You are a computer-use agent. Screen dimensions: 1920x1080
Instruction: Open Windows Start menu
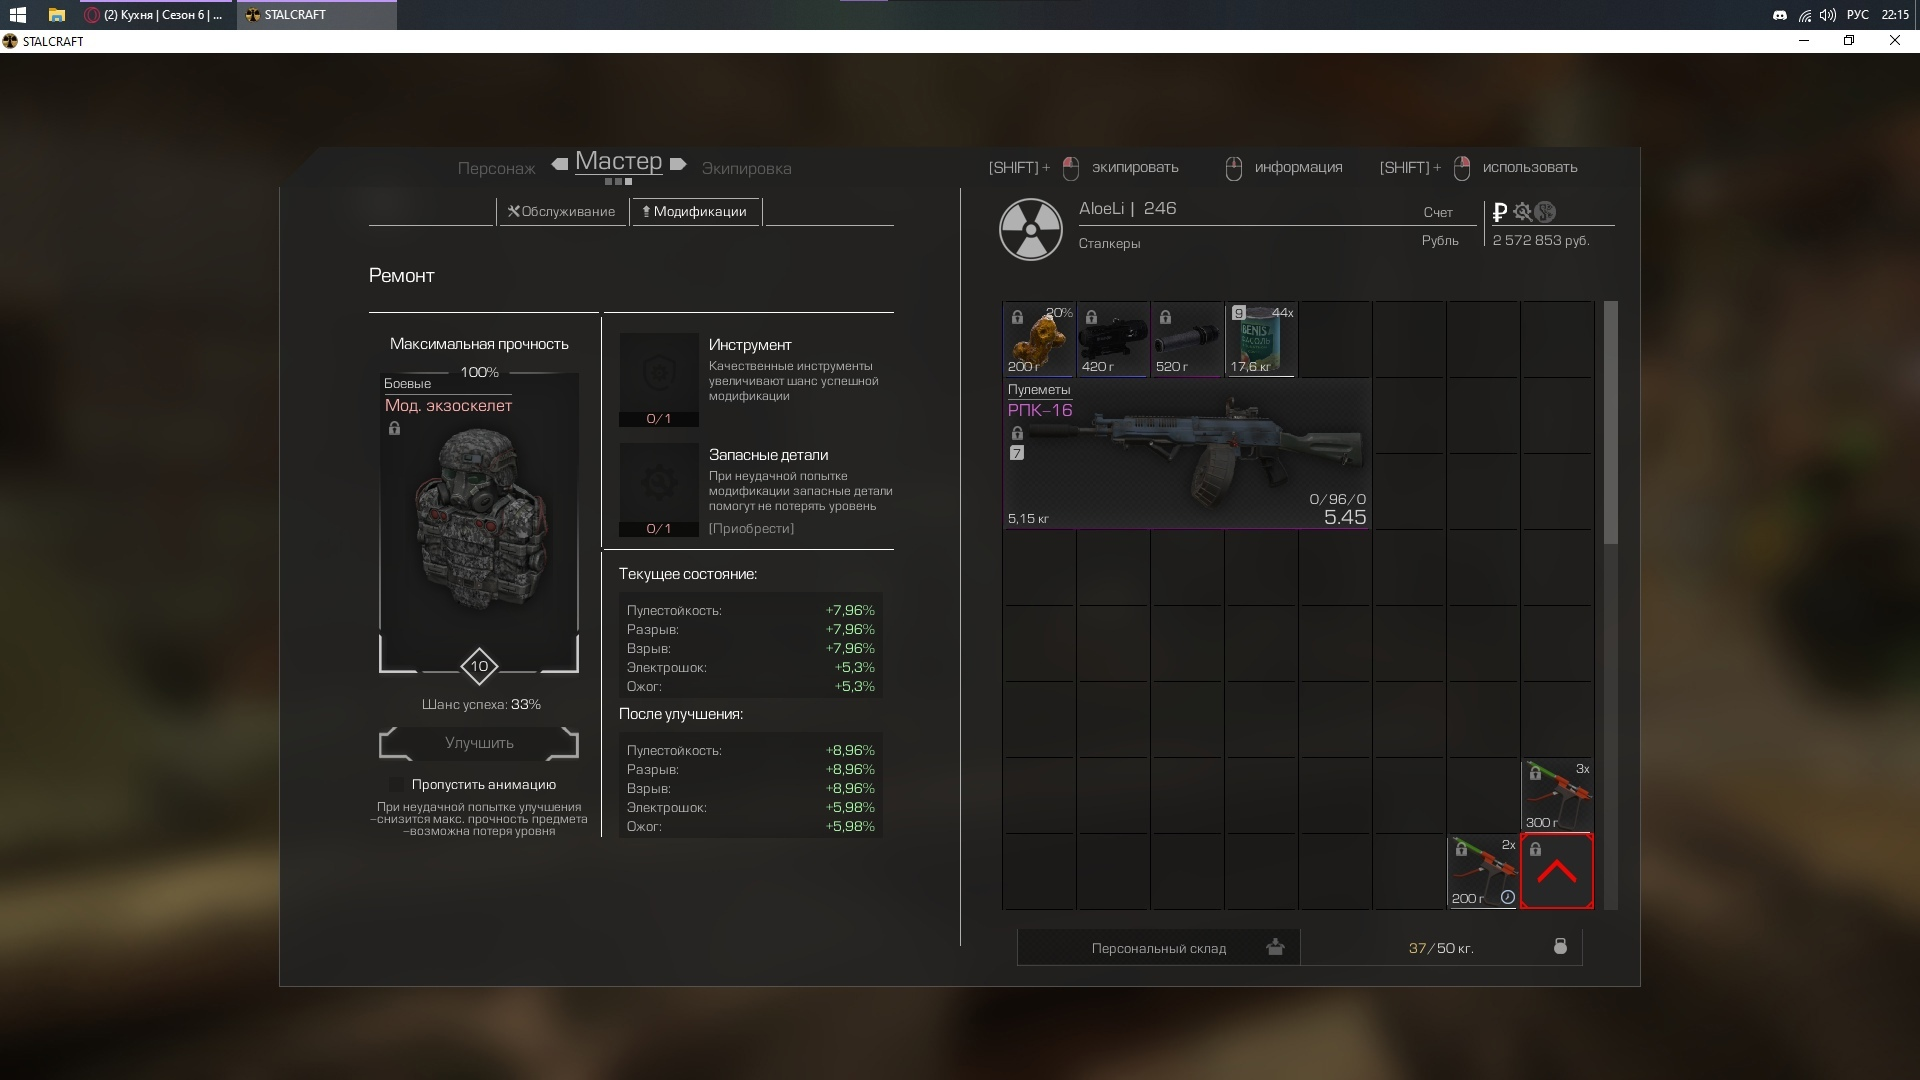[17, 15]
